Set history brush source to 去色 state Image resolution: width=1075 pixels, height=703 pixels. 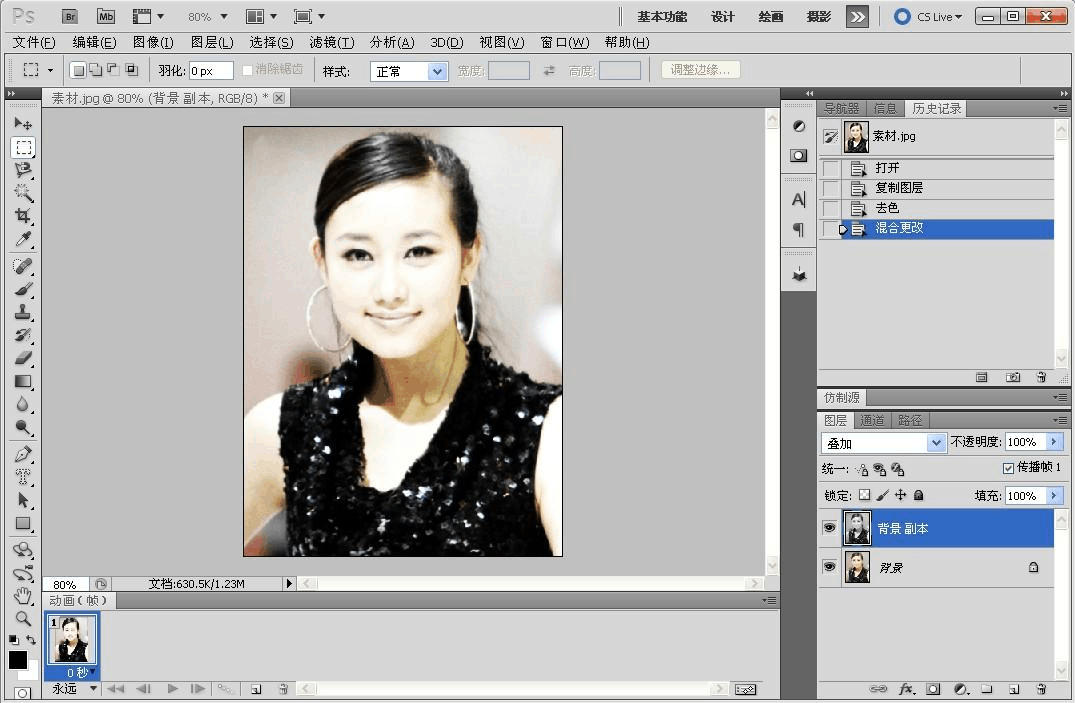pos(831,208)
